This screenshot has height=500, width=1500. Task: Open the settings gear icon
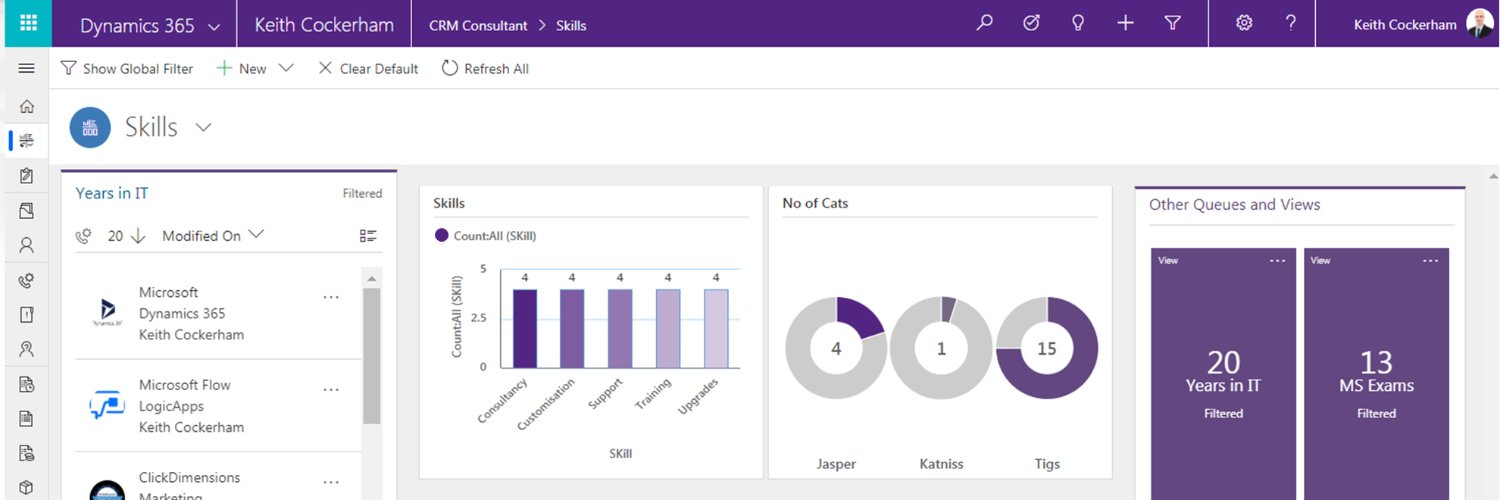[1244, 23]
